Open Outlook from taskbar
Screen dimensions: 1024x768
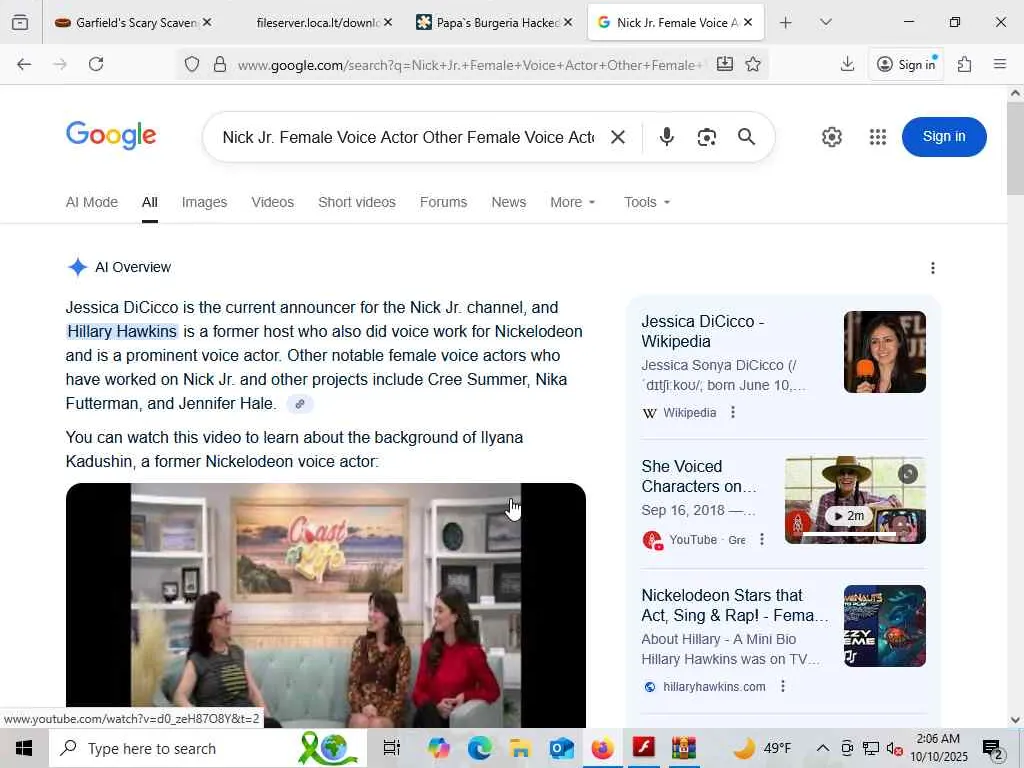point(562,748)
